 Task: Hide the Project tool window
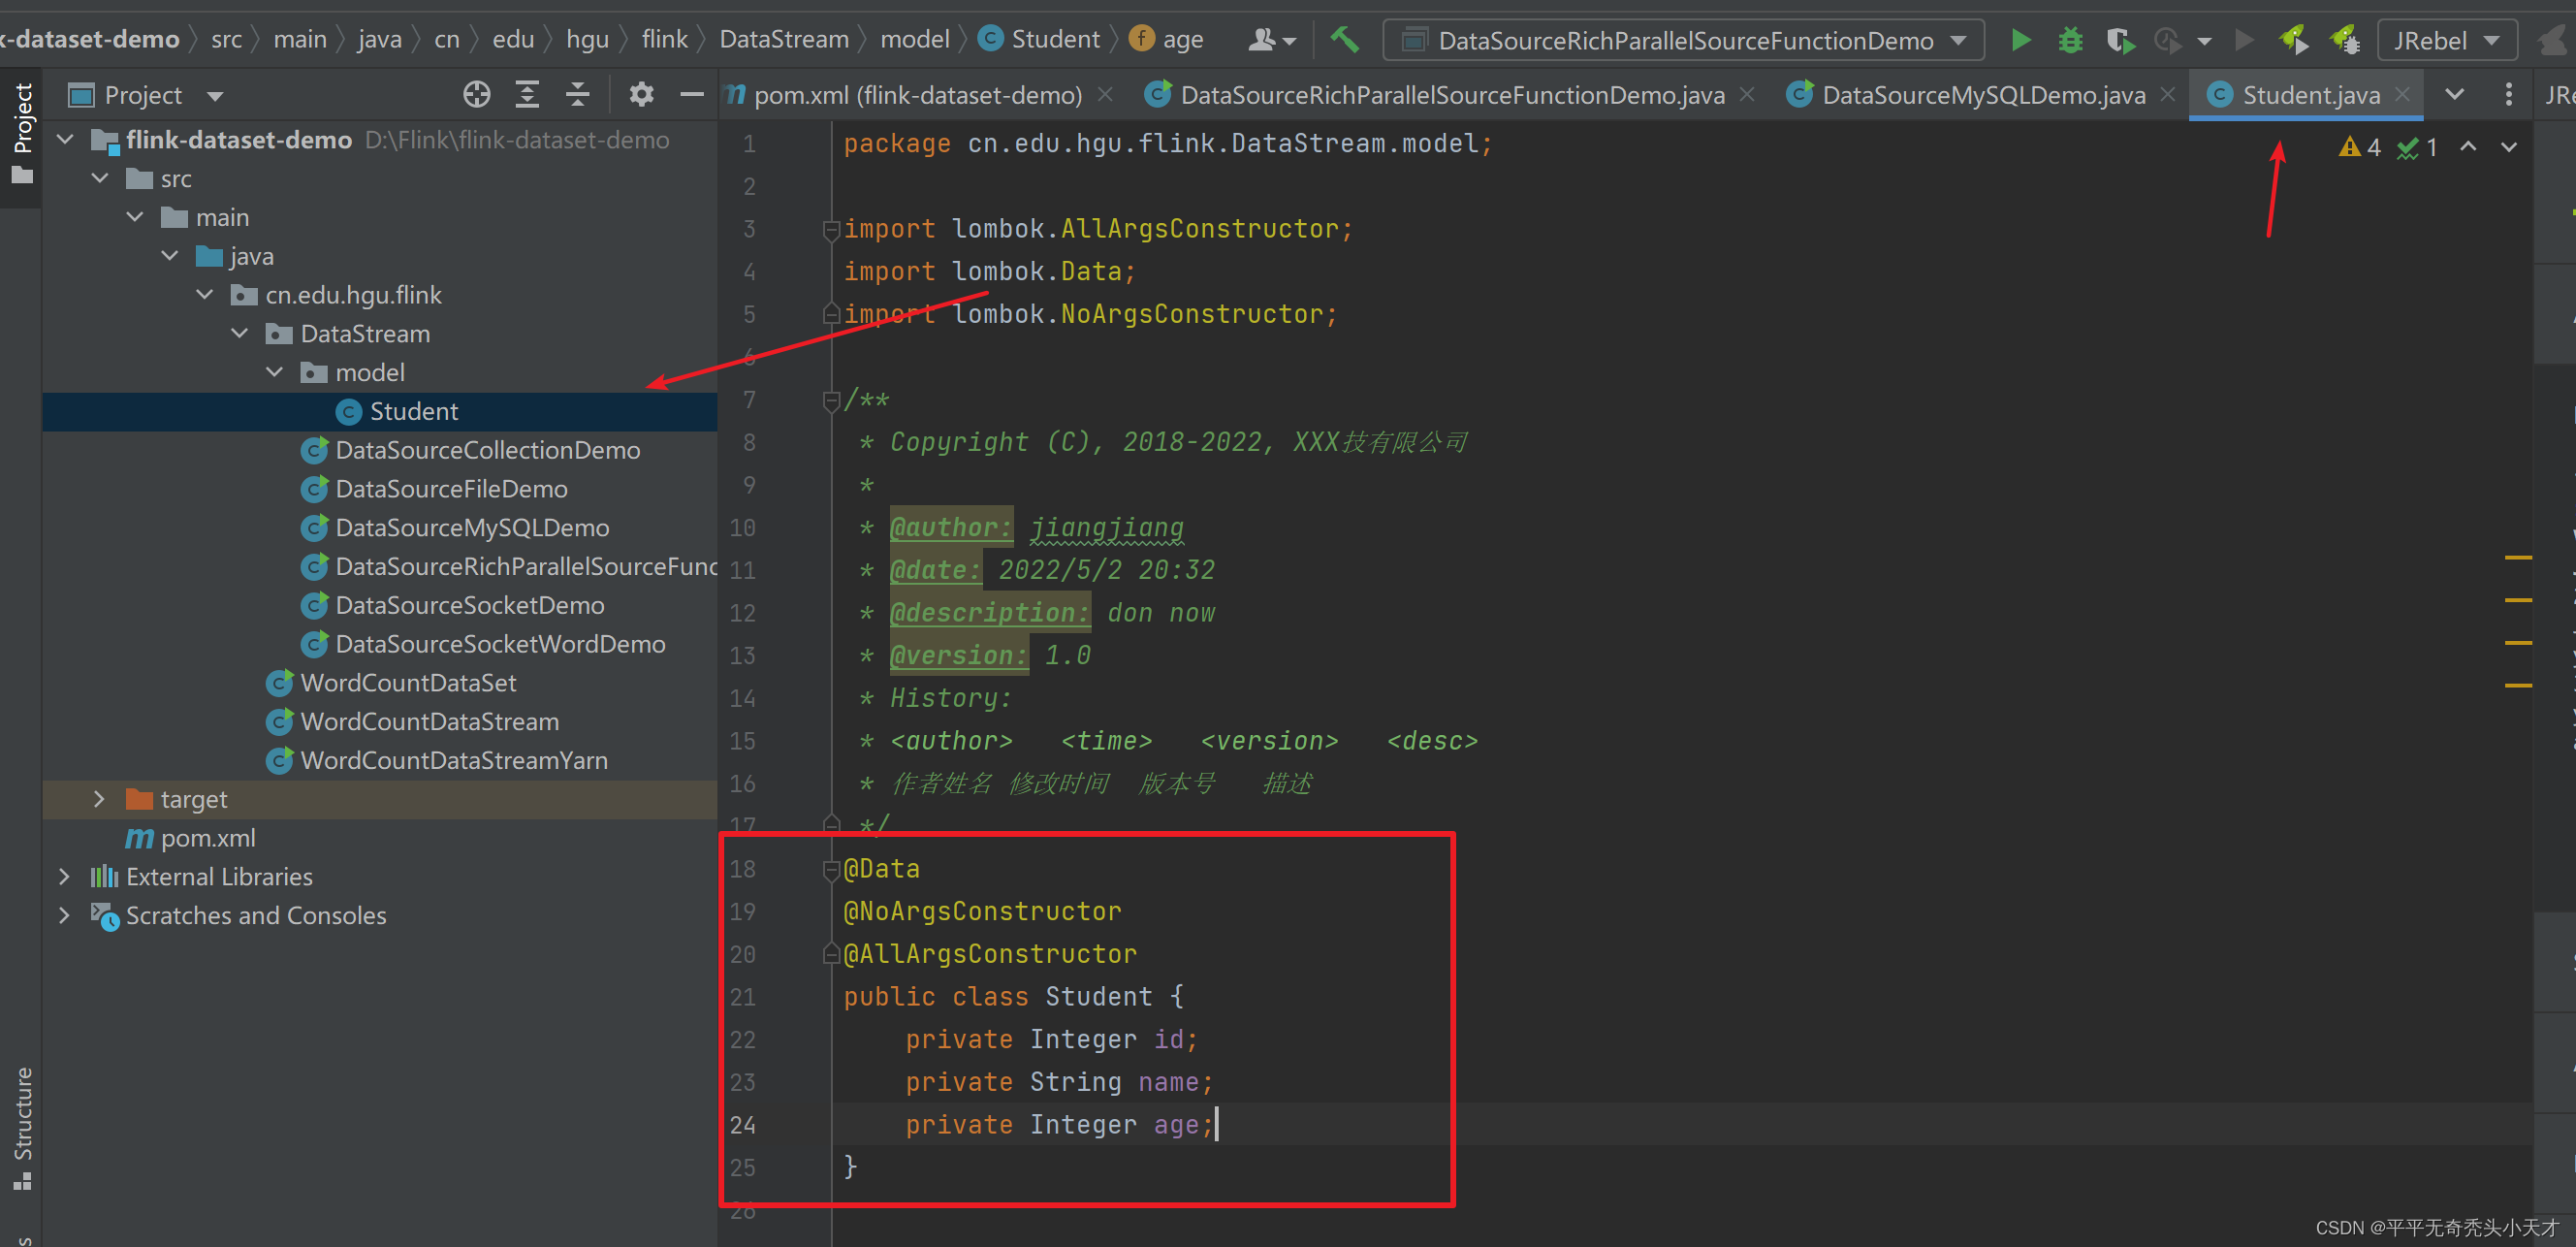[x=692, y=95]
